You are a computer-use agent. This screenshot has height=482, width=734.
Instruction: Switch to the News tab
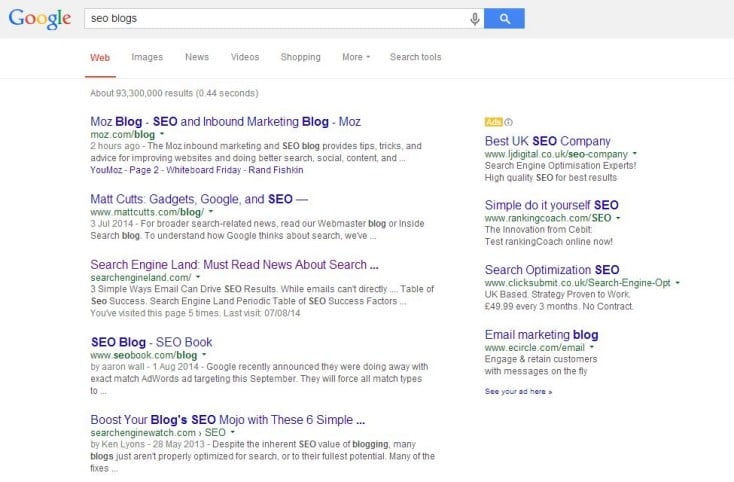pos(197,57)
